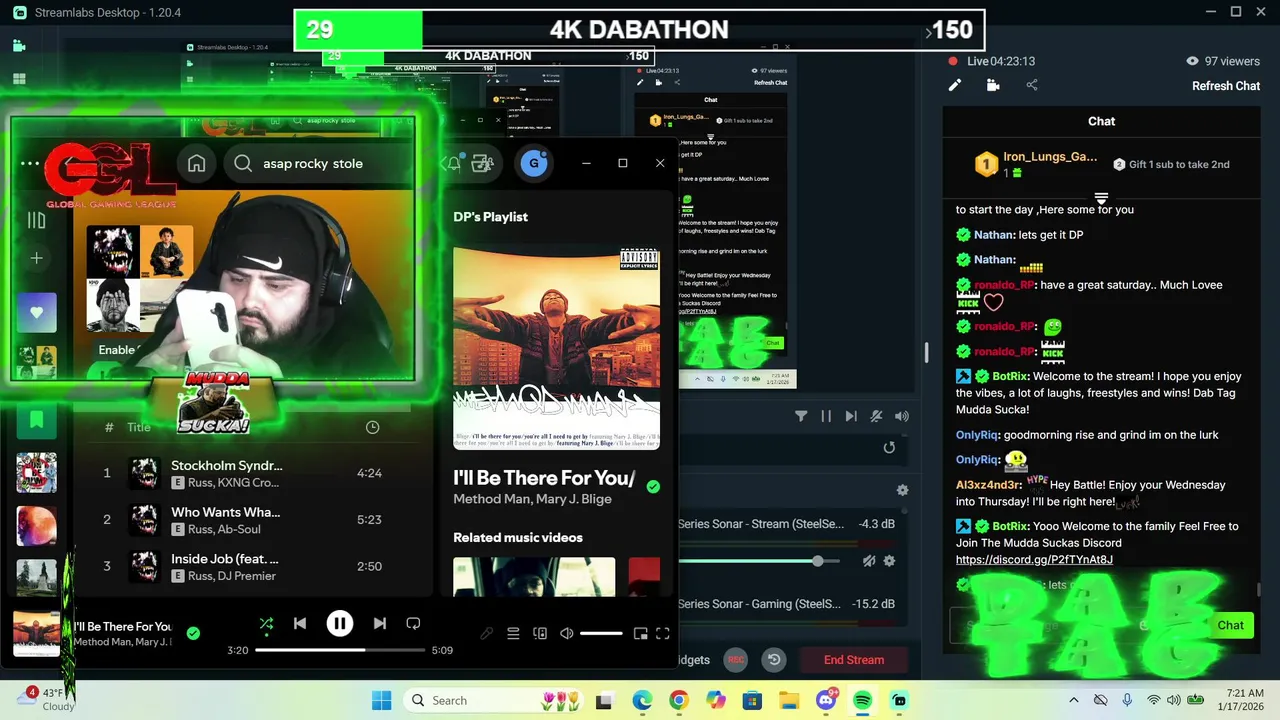Screen dimensions: 1280x720
Task: Open Google Chrome from taskbar
Action: [678, 700]
